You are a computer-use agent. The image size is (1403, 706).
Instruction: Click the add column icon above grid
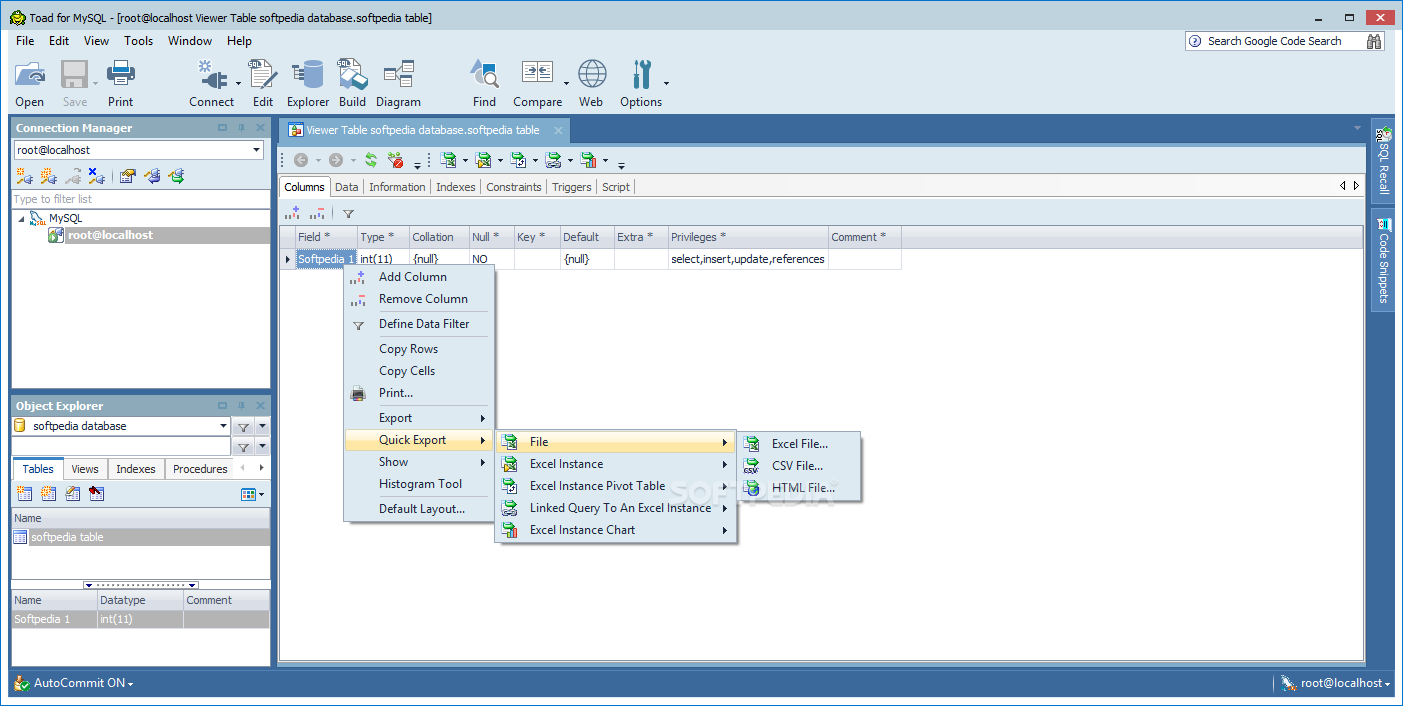click(x=292, y=213)
